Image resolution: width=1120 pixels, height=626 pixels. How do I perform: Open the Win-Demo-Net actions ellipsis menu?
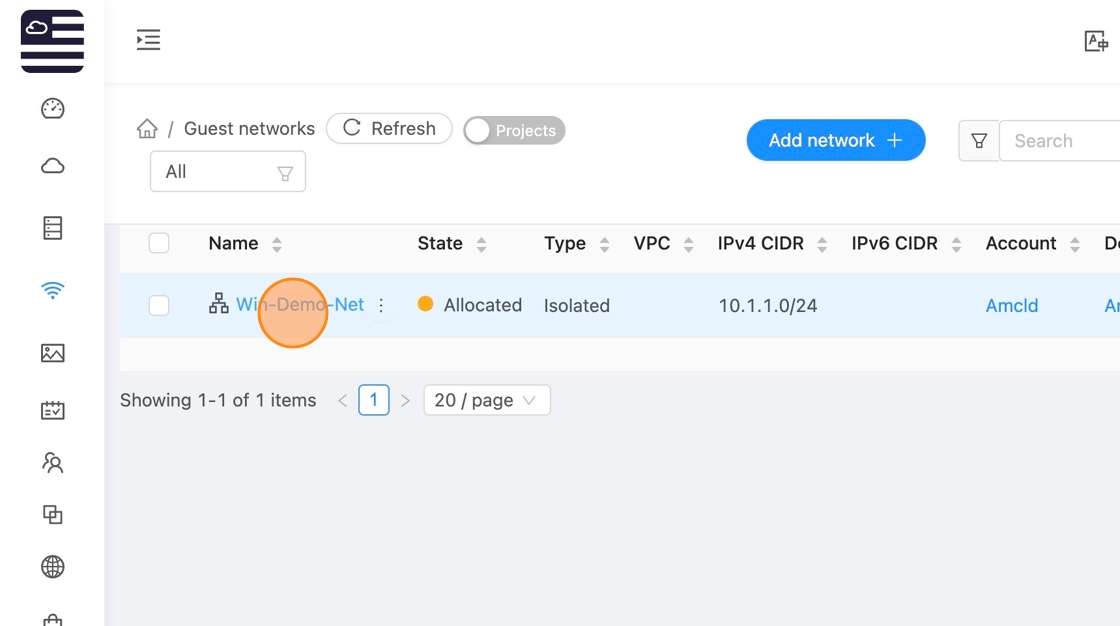(x=381, y=306)
